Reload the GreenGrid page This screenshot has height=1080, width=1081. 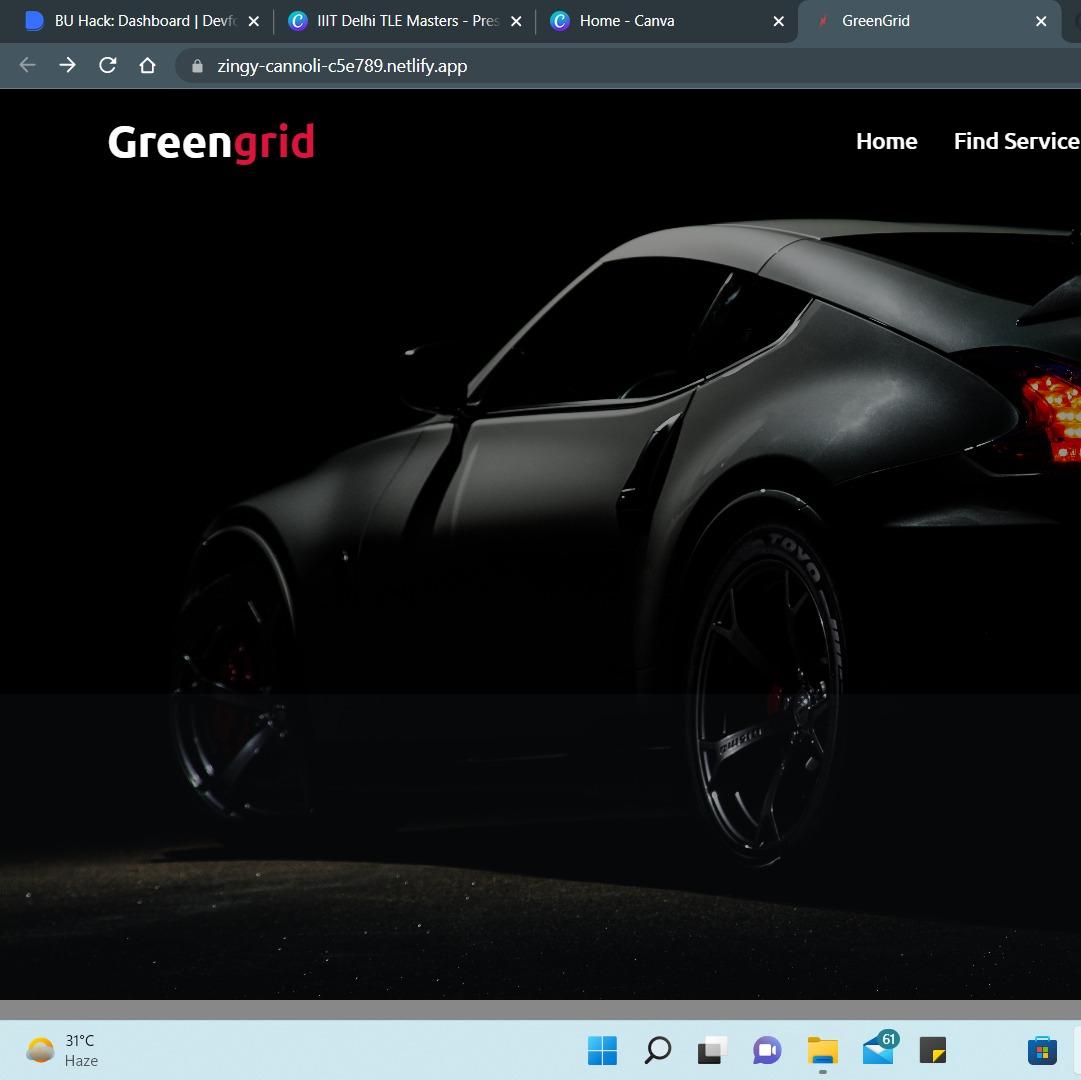(x=107, y=66)
